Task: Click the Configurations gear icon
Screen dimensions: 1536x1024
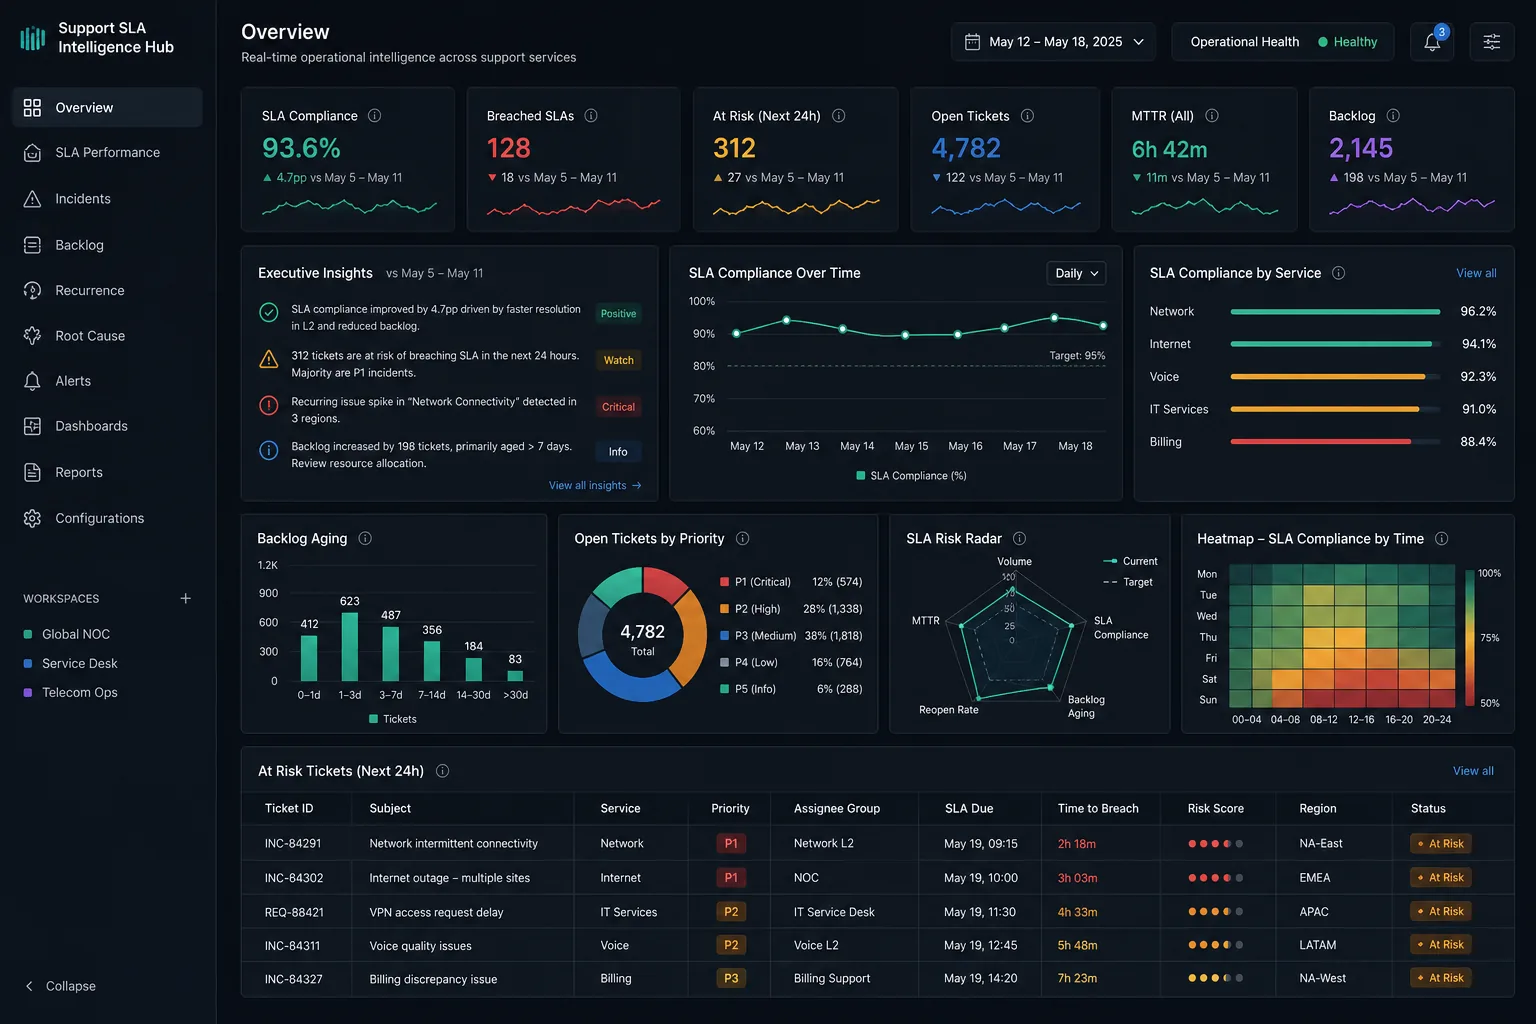Action: 32,518
